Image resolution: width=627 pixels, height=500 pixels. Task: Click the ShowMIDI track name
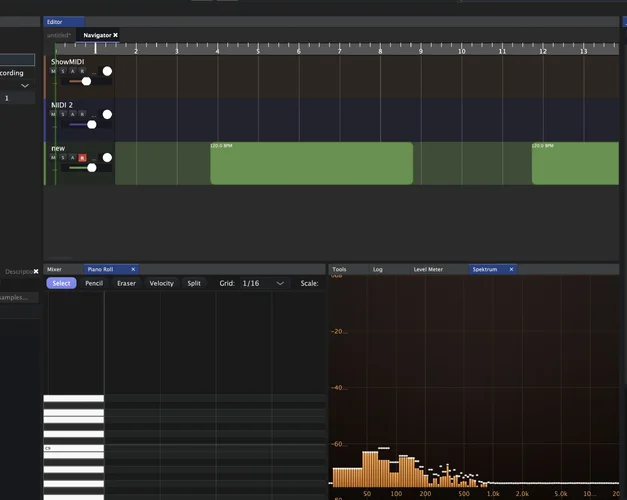click(x=68, y=62)
